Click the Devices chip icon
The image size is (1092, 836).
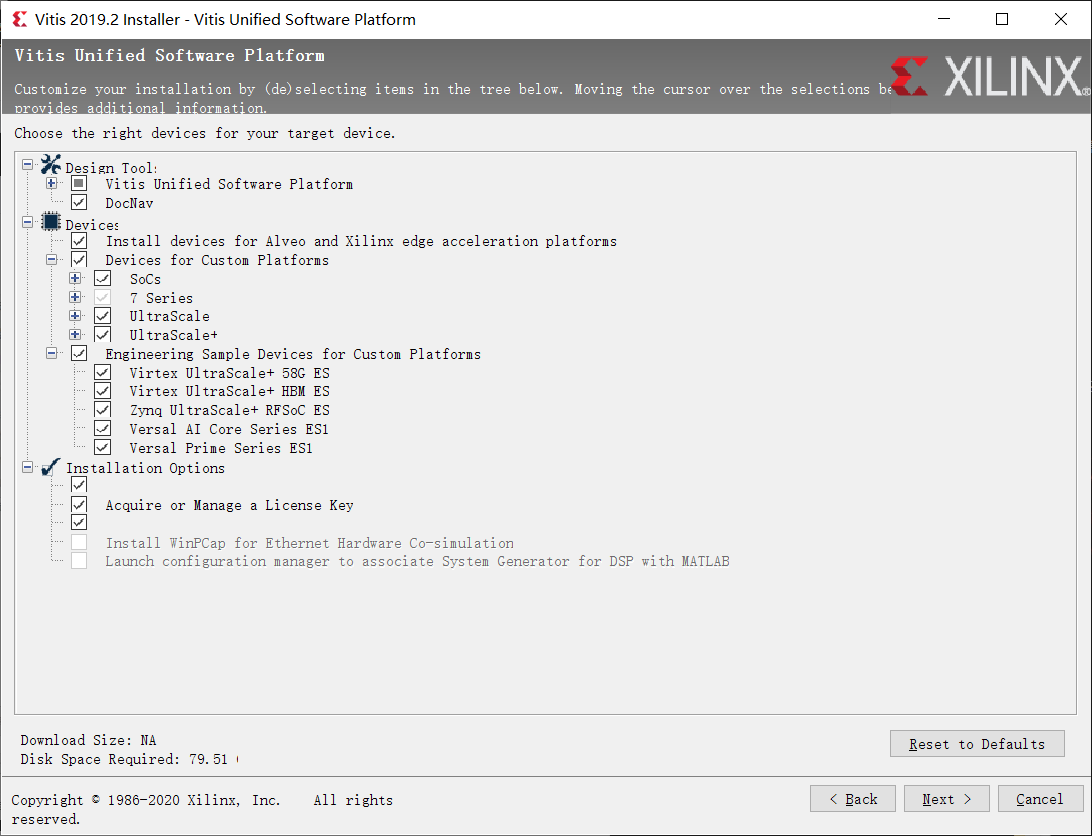(51, 222)
